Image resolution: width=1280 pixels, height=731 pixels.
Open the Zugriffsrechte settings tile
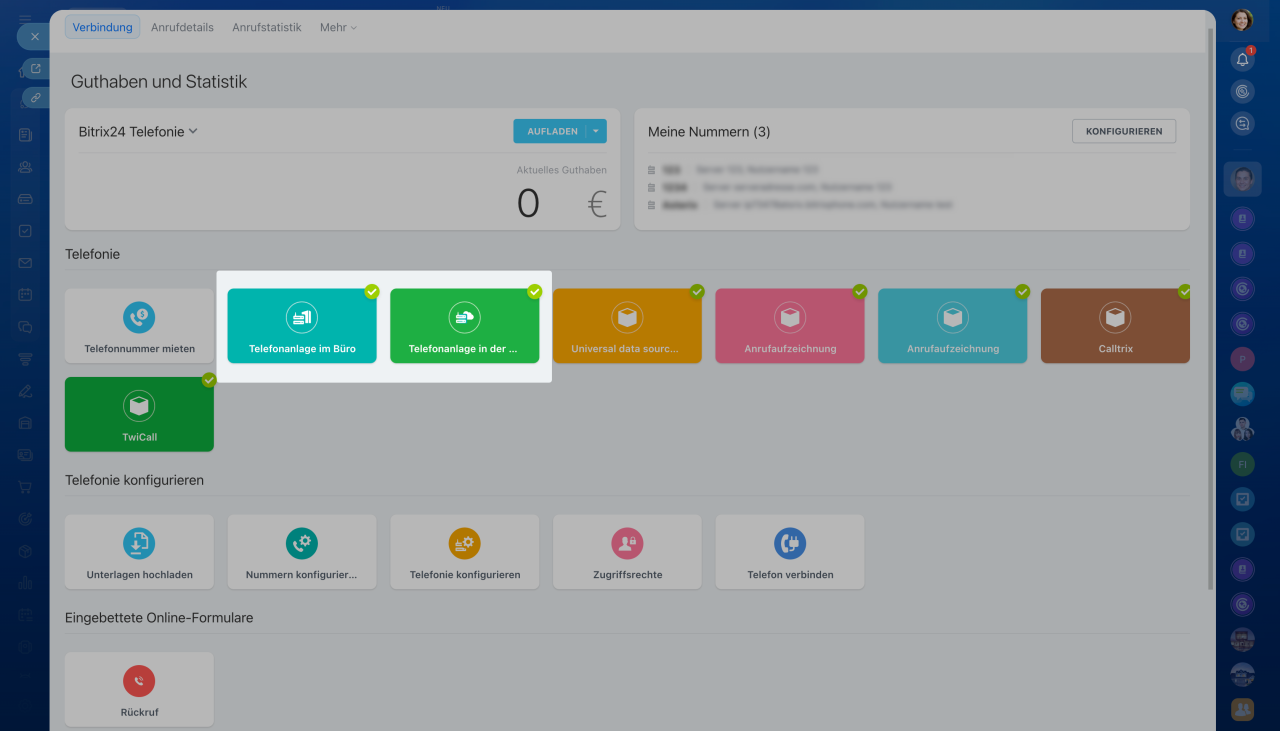coord(627,552)
